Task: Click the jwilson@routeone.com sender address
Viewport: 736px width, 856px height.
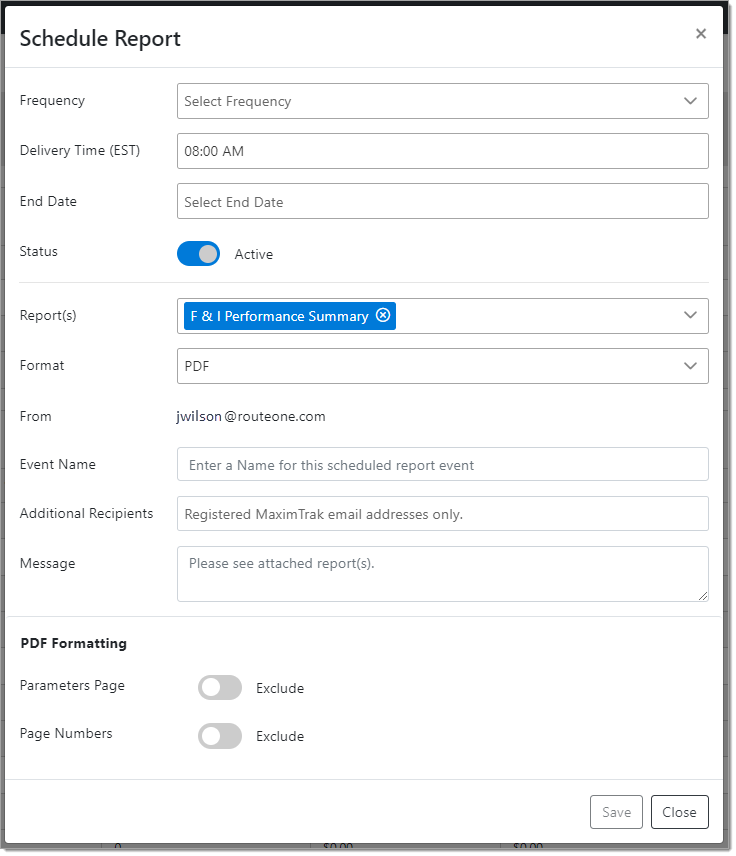Action: click(251, 417)
